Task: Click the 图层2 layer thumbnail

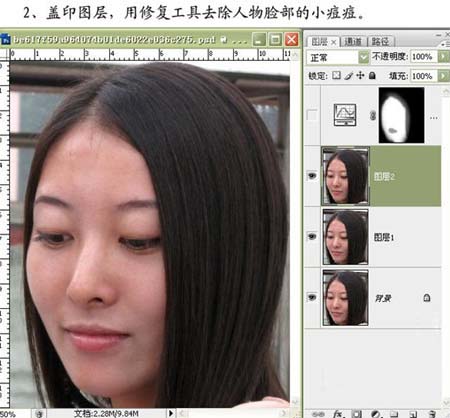Action: tap(345, 176)
